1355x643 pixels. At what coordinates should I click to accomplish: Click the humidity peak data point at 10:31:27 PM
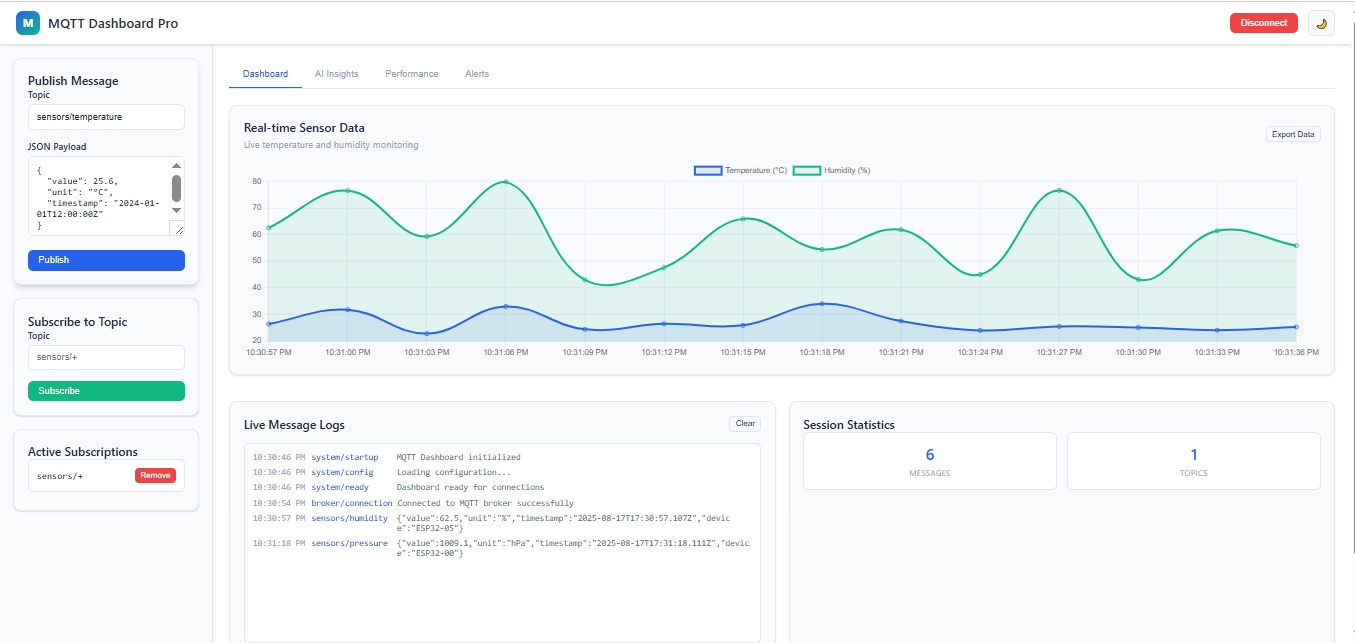[1059, 190]
